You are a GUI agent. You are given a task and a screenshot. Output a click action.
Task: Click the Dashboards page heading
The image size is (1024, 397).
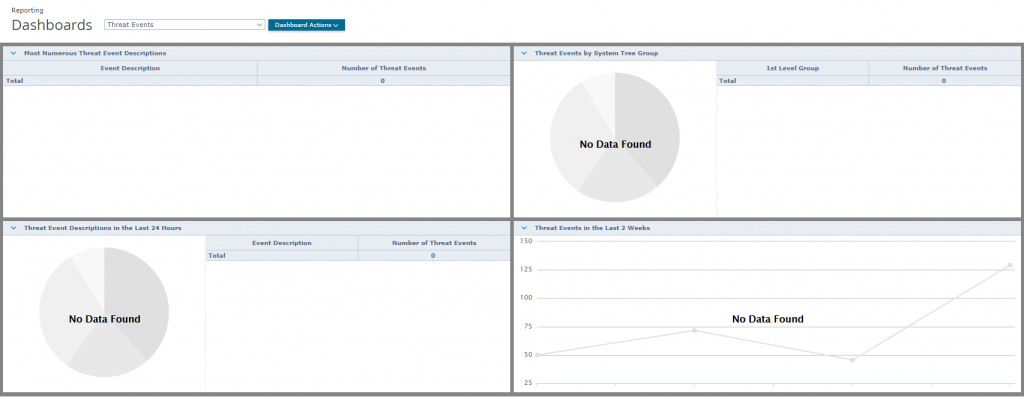click(52, 25)
